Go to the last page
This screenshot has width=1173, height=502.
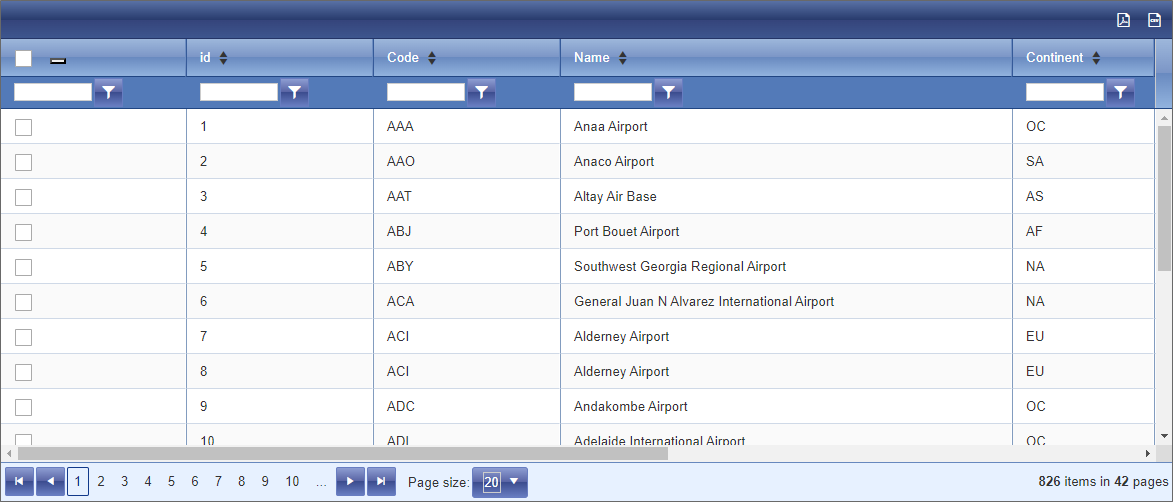click(381, 482)
